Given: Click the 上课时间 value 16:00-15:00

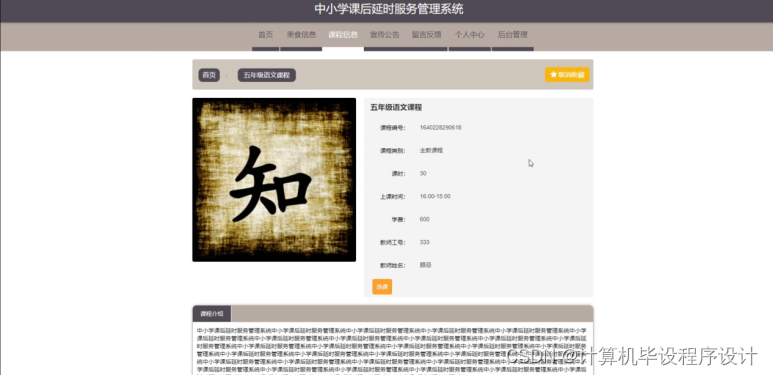Looking at the screenshot, I should pyautogui.click(x=435, y=196).
